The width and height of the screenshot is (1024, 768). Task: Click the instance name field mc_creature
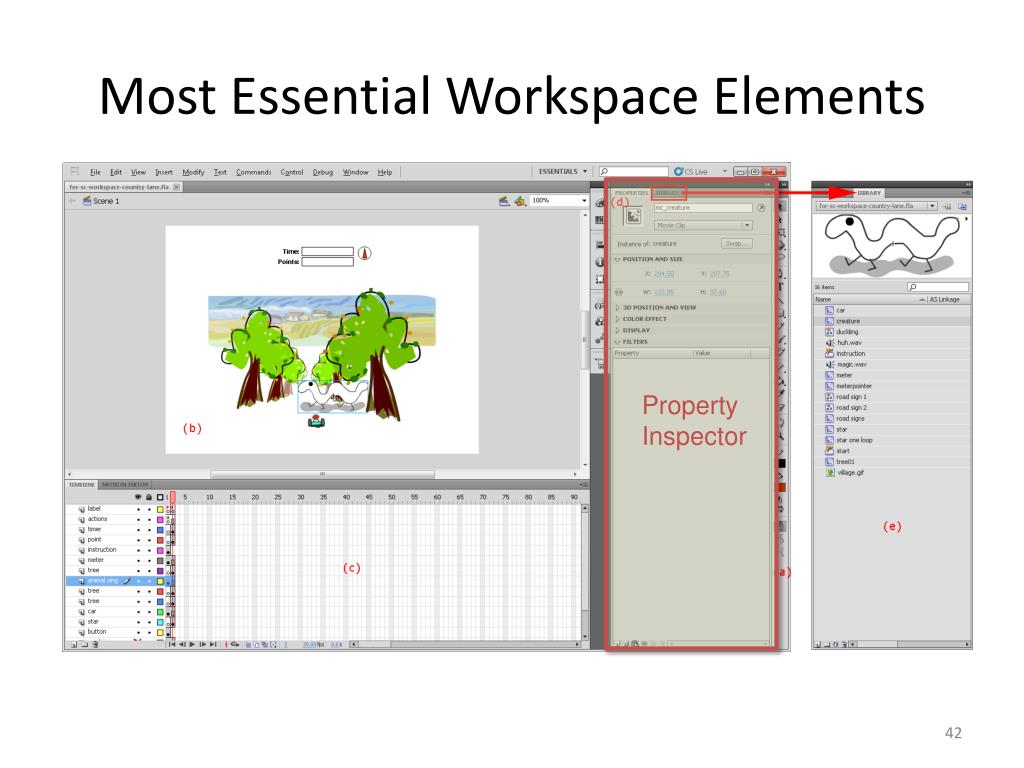[x=703, y=208]
